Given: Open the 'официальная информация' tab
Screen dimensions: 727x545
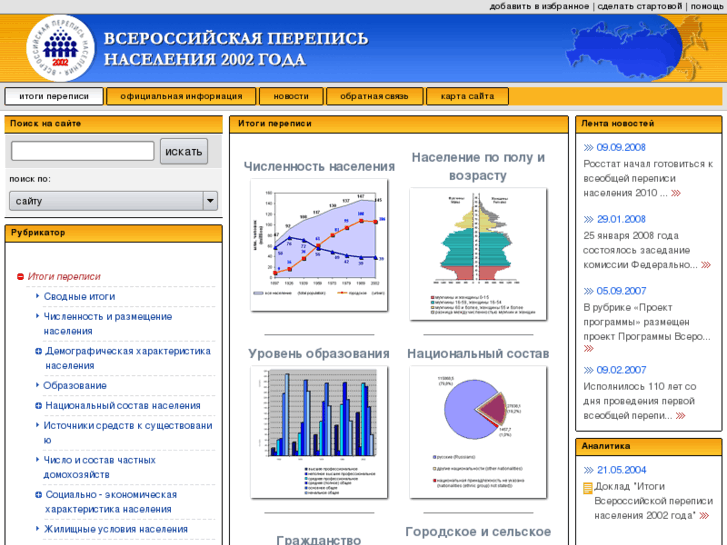Looking at the screenshot, I should tap(181, 96).
